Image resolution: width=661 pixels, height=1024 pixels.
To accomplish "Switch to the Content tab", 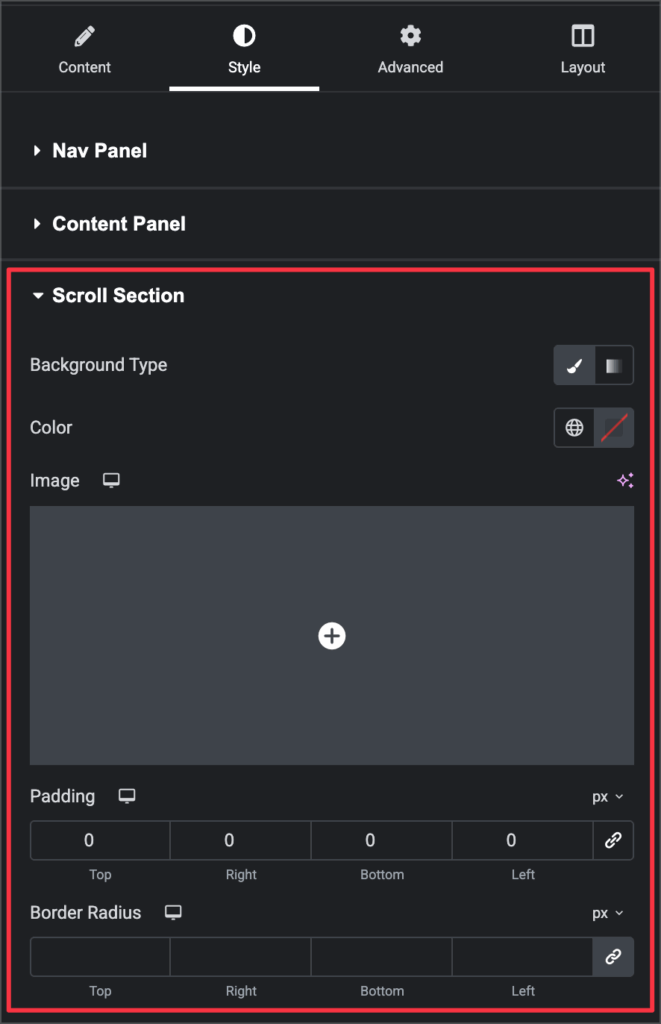I will coord(85,50).
